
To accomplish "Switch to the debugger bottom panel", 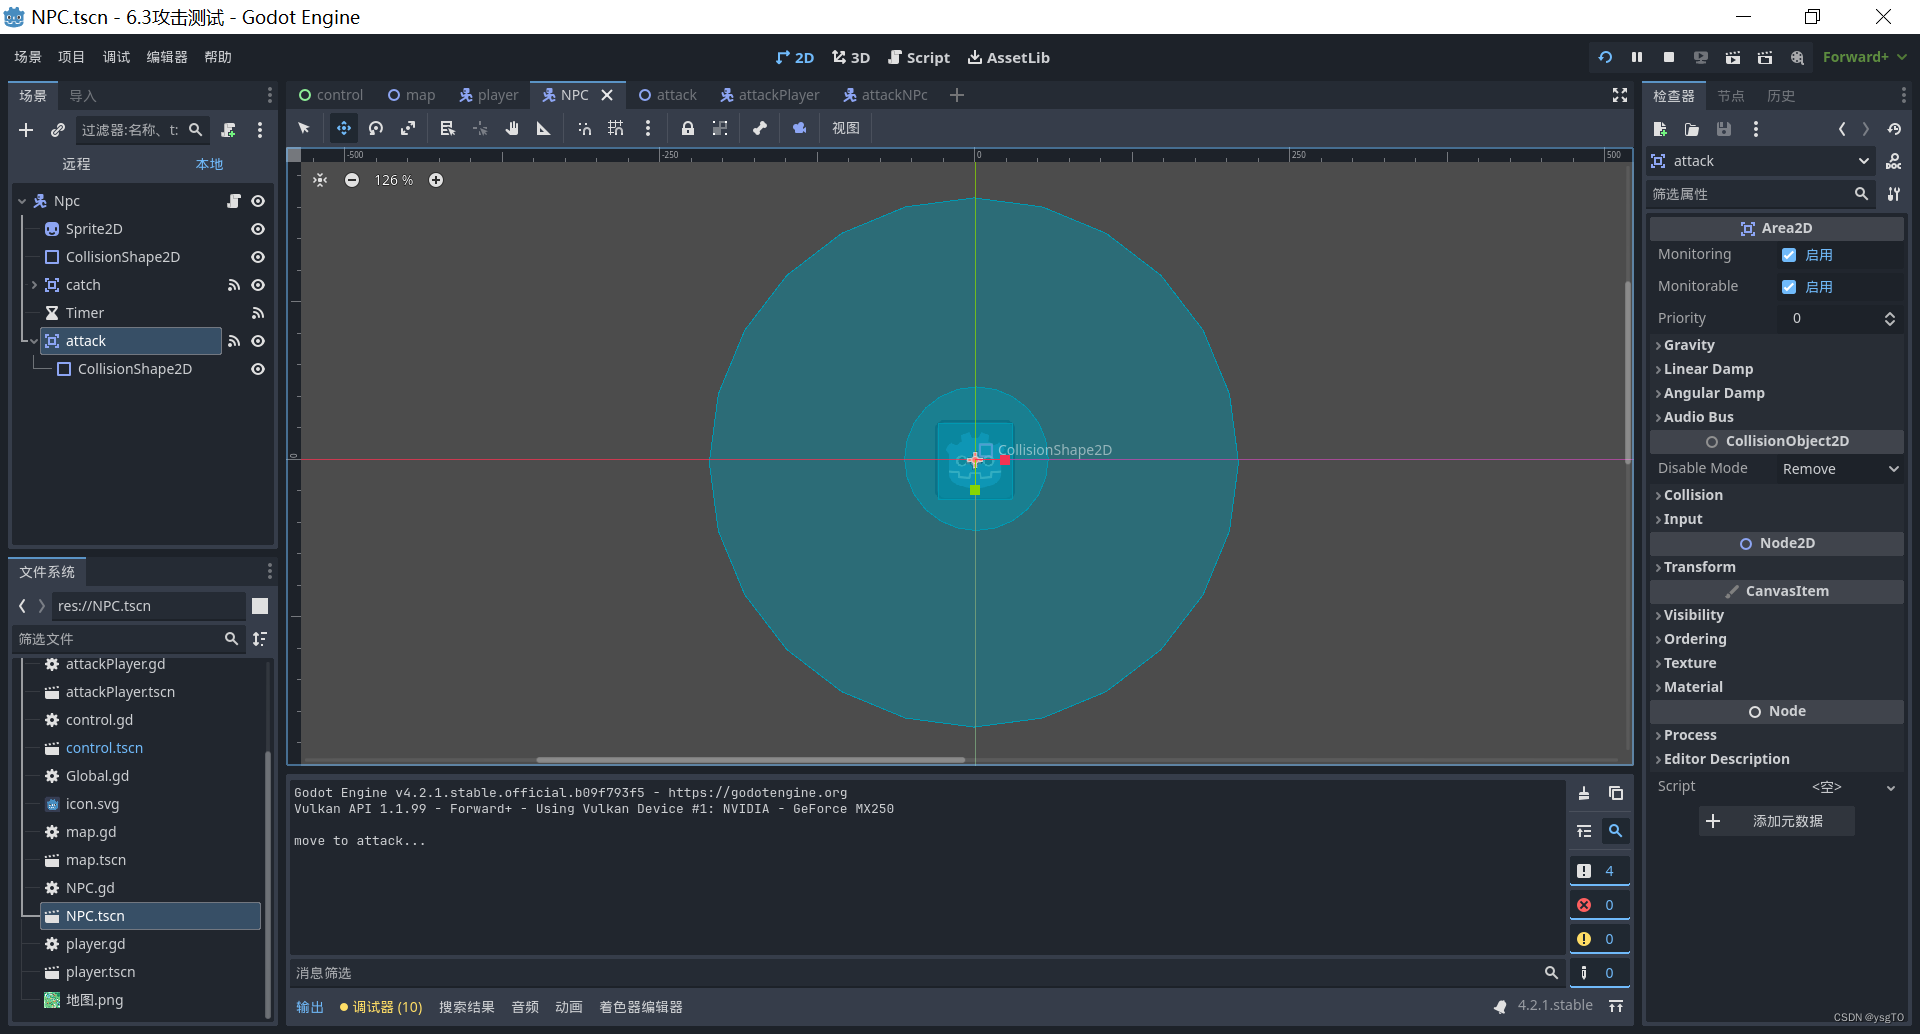I will pos(381,1007).
